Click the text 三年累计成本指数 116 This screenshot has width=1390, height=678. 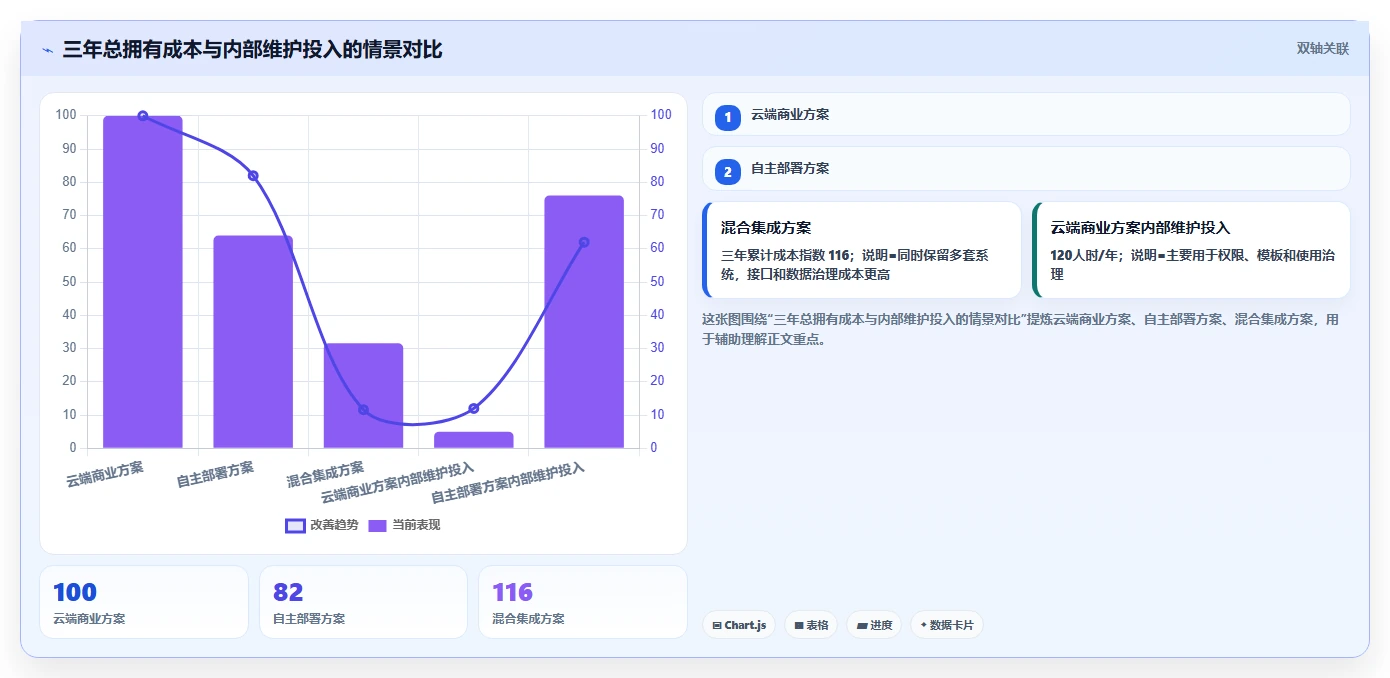point(784,255)
